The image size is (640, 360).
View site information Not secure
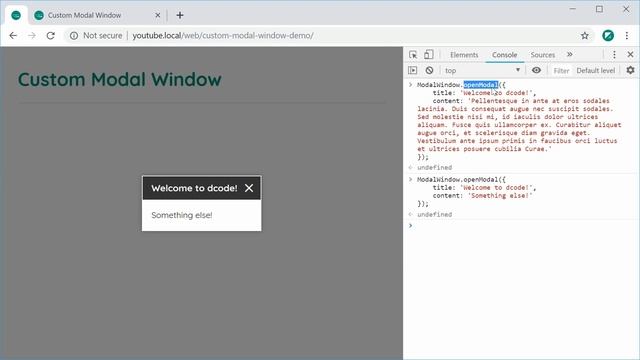click(x=96, y=36)
